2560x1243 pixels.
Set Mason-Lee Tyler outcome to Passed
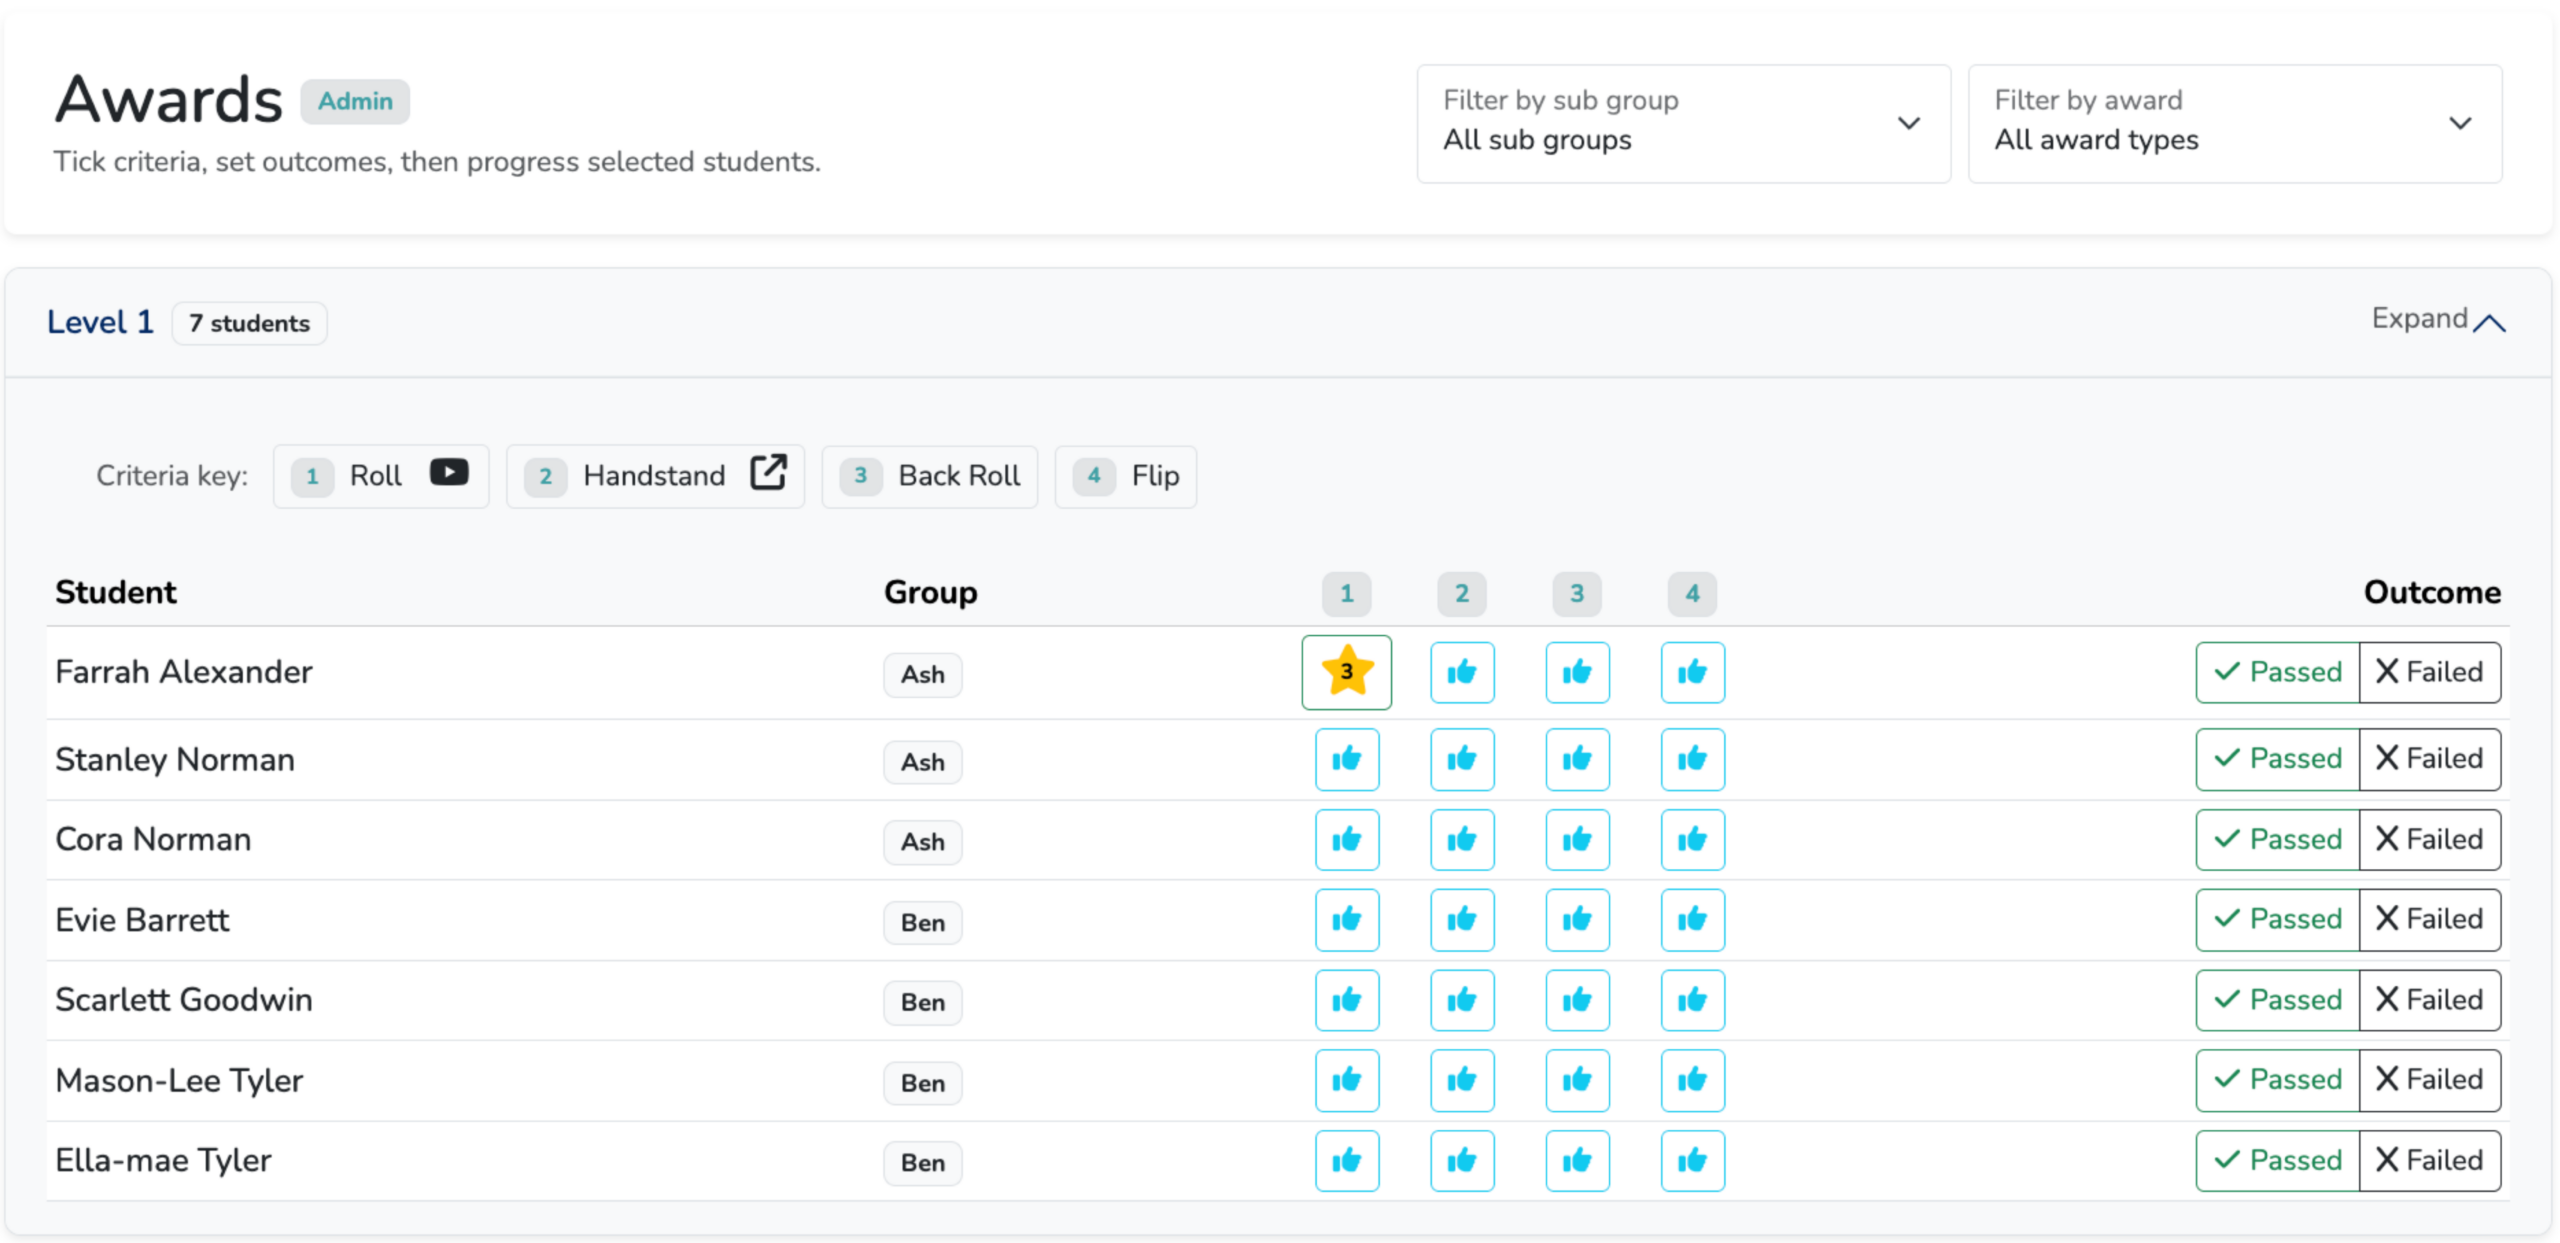pyautogui.click(x=2277, y=1079)
